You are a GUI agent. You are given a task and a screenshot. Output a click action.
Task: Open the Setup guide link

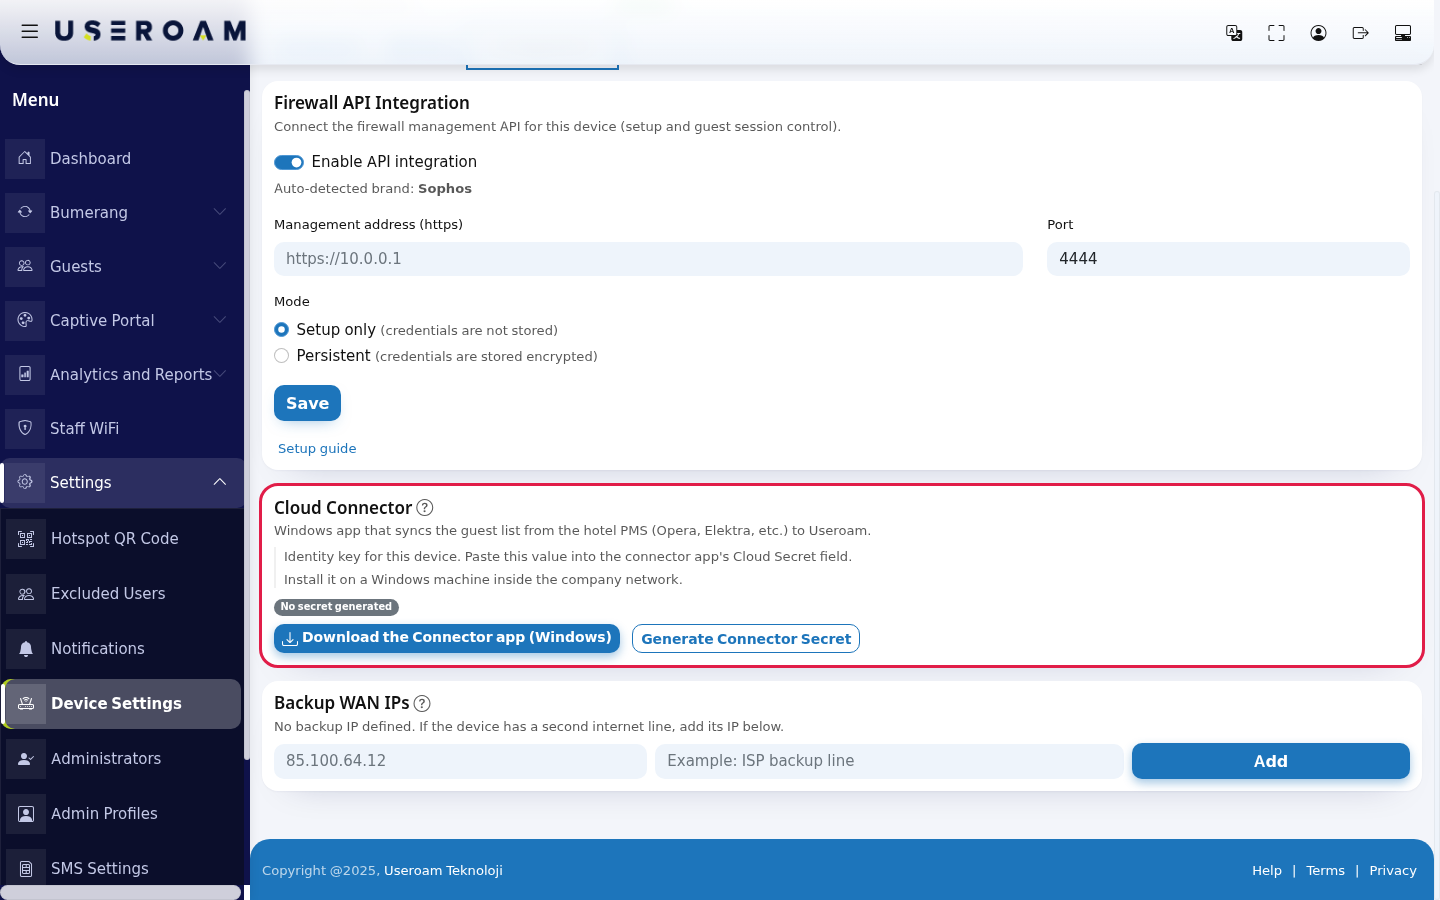[317, 448]
